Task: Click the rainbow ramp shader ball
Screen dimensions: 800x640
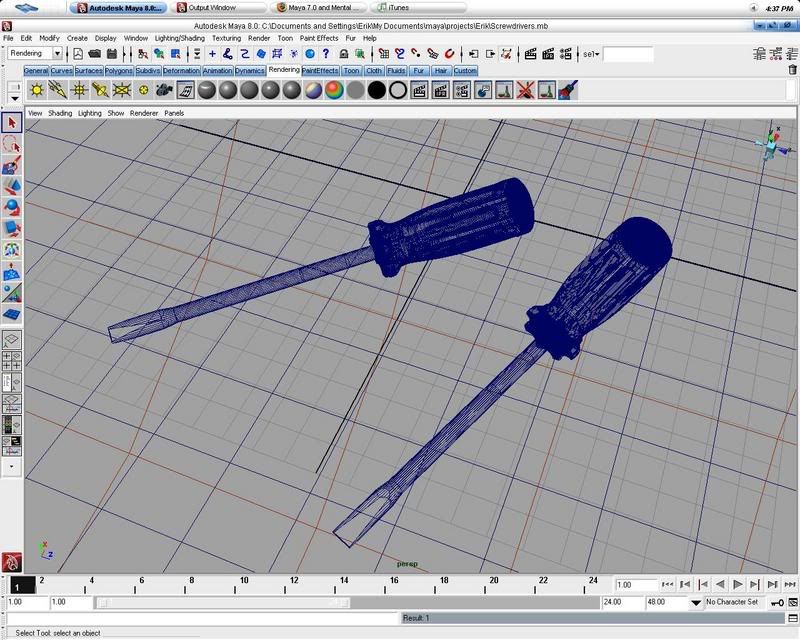Action: coord(334,90)
